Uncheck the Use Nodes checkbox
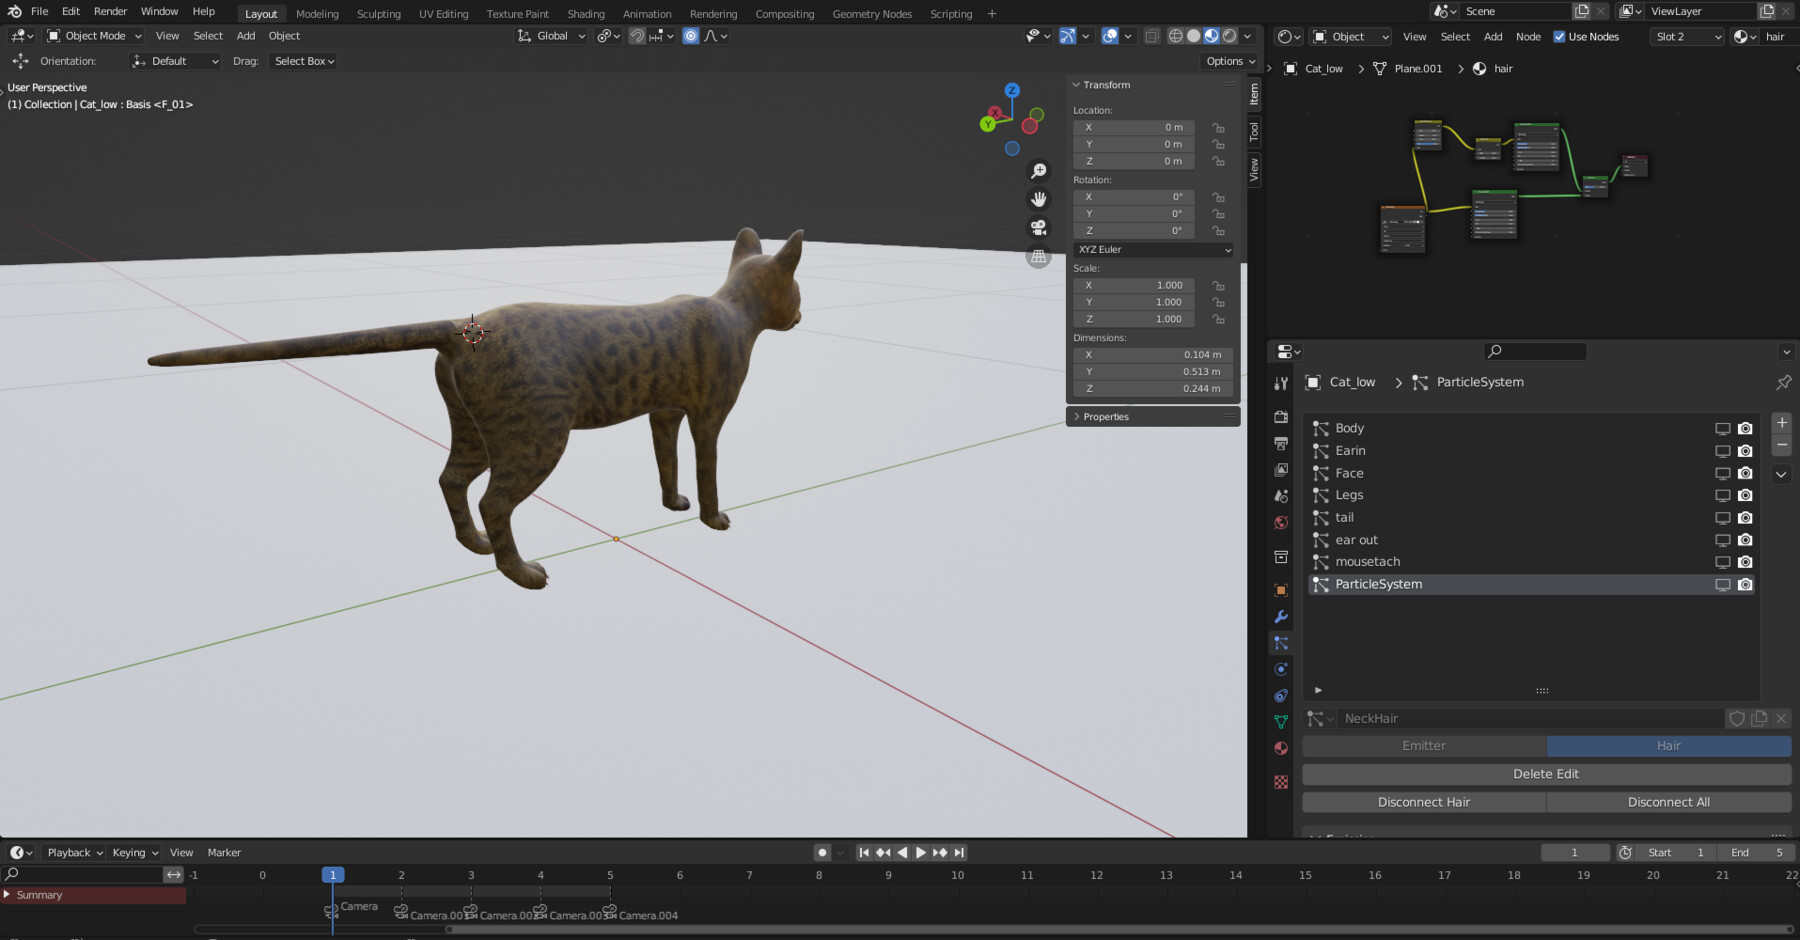The width and height of the screenshot is (1800, 940). coord(1559,36)
